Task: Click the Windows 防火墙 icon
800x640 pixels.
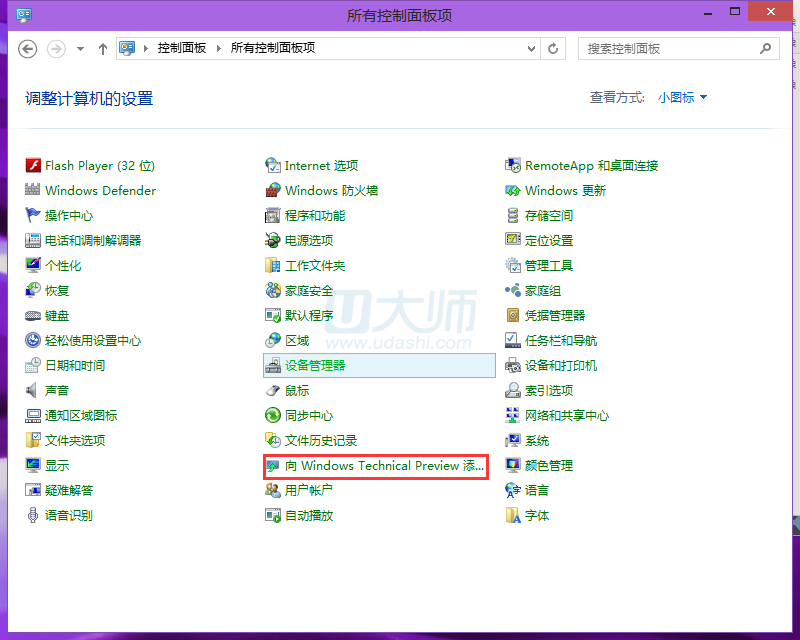Action: coord(273,191)
